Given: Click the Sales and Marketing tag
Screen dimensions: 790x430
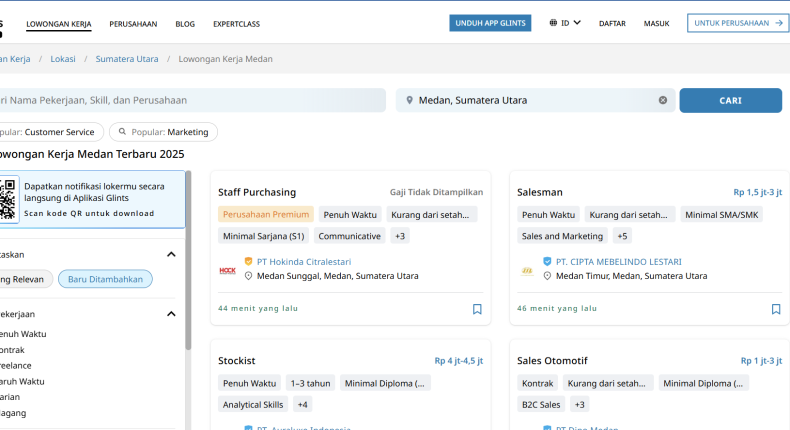Looking at the screenshot, I should [562, 236].
